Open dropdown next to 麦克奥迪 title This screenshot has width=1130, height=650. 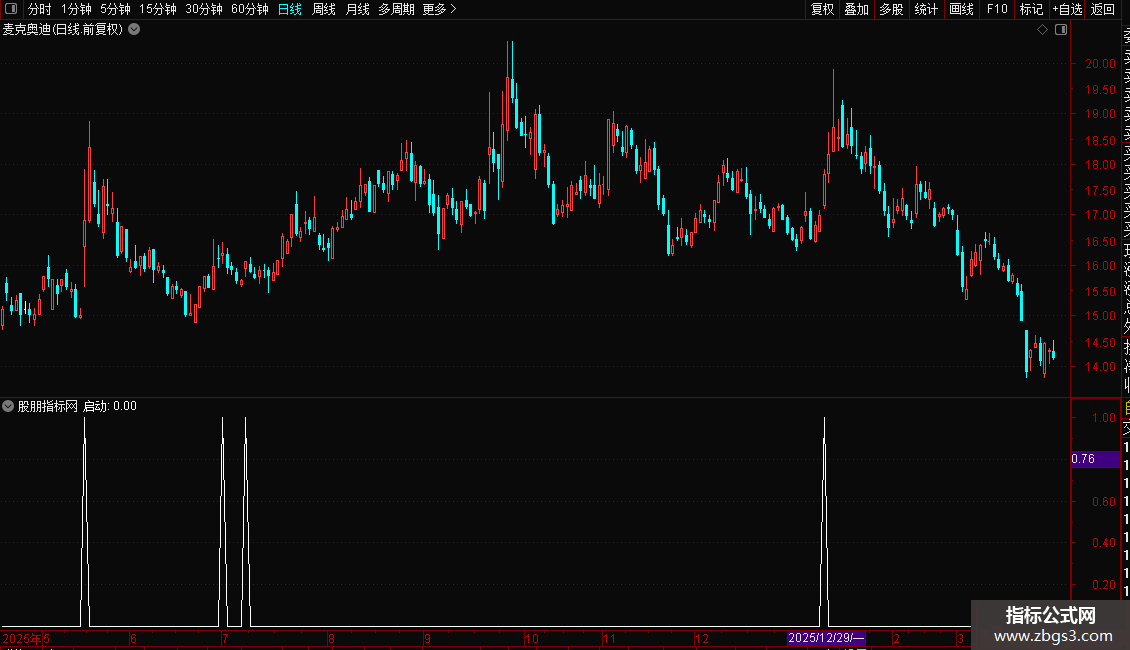tap(134, 30)
